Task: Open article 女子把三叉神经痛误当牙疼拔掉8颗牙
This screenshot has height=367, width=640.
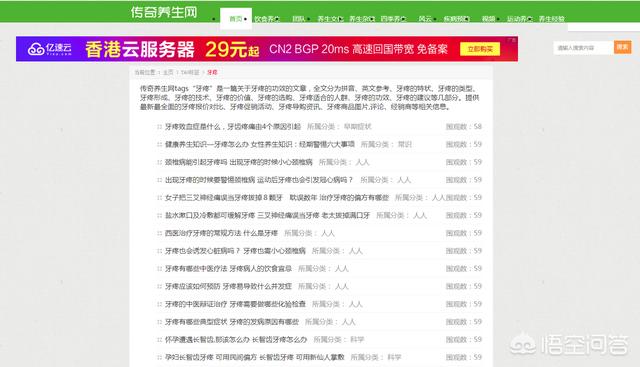Action: click(277, 198)
